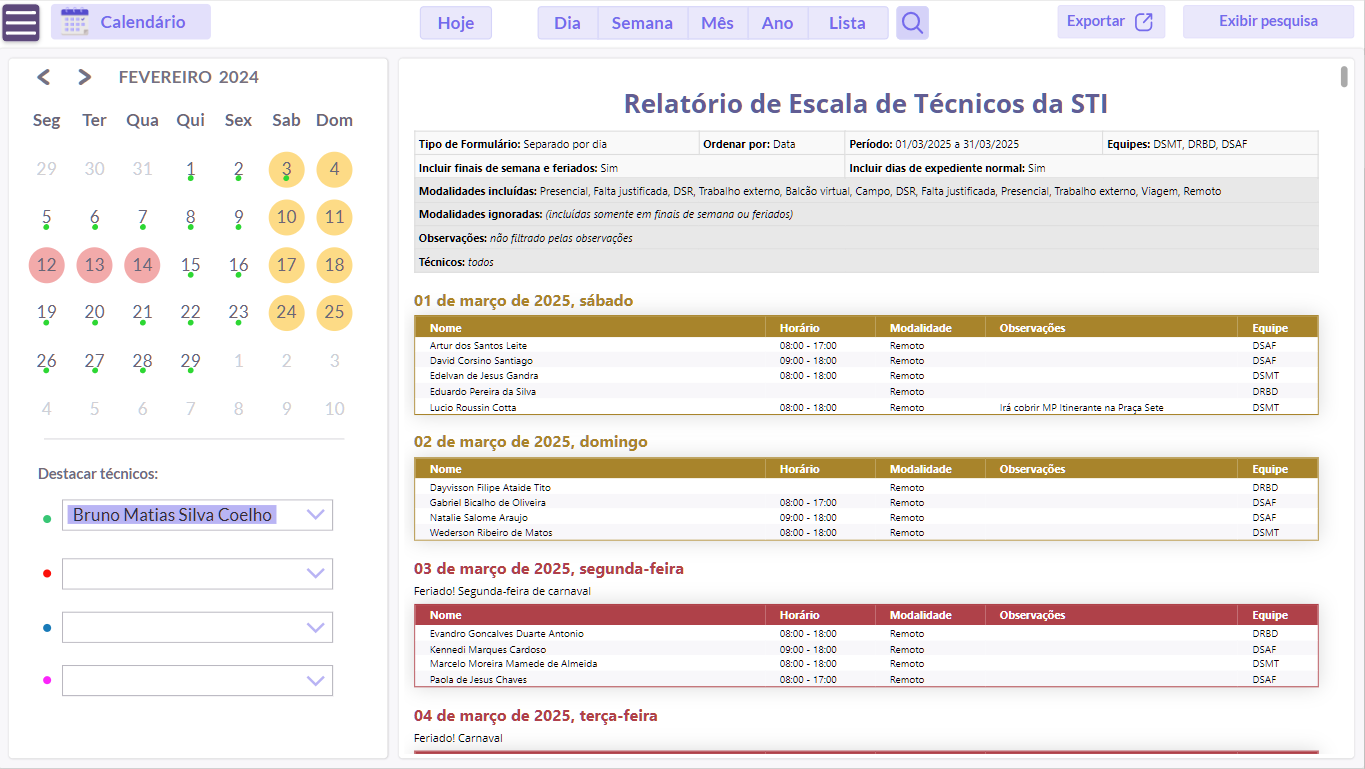Switch to Dia view

coord(567,23)
